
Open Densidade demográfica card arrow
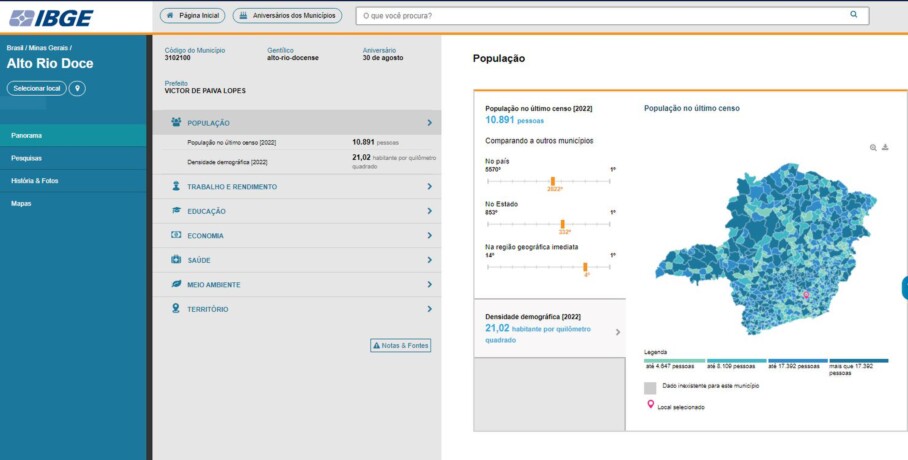(617, 332)
